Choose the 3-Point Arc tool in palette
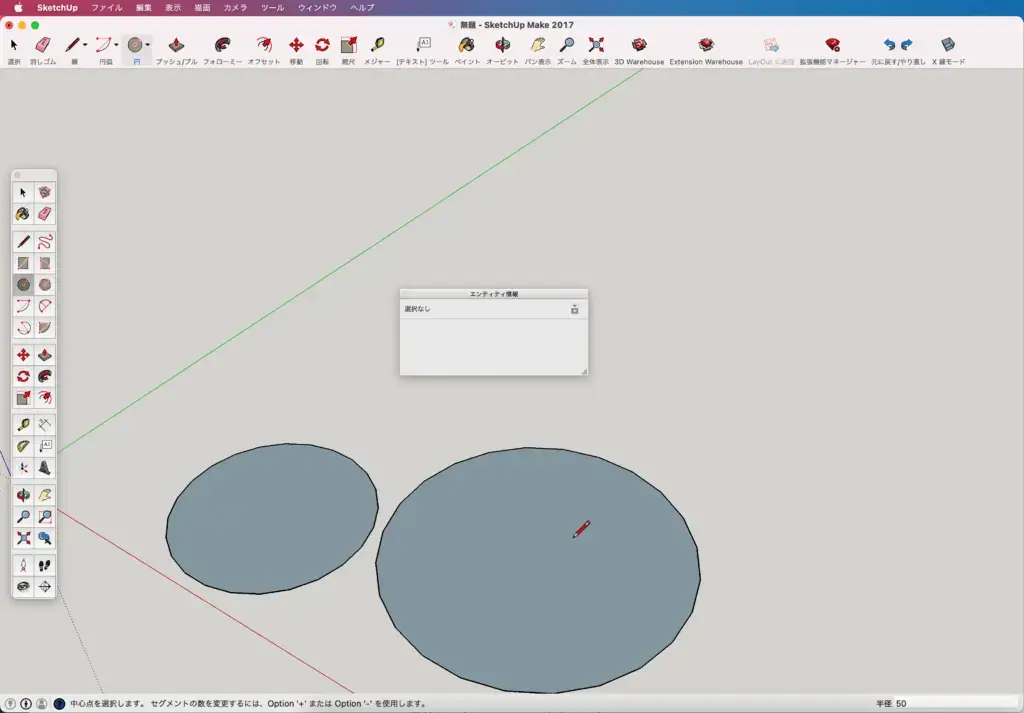Screen dimensions: 1024x713 23,327
